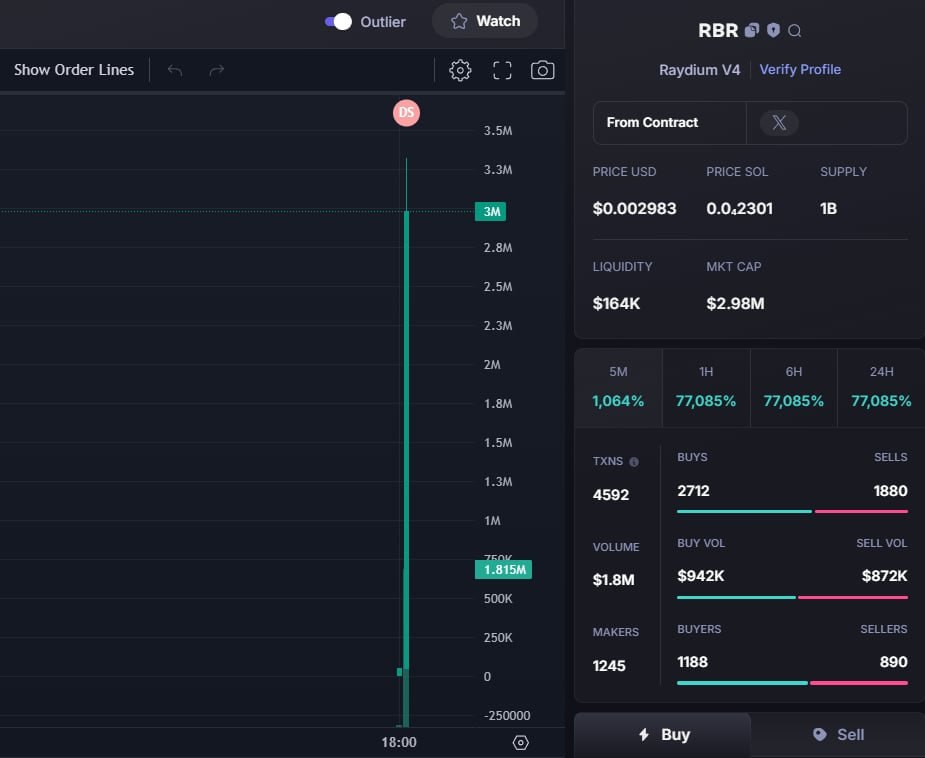This screenshot has height=758, width=925.
Task: Click the Buys count 2712
Action: pos(693,491)
